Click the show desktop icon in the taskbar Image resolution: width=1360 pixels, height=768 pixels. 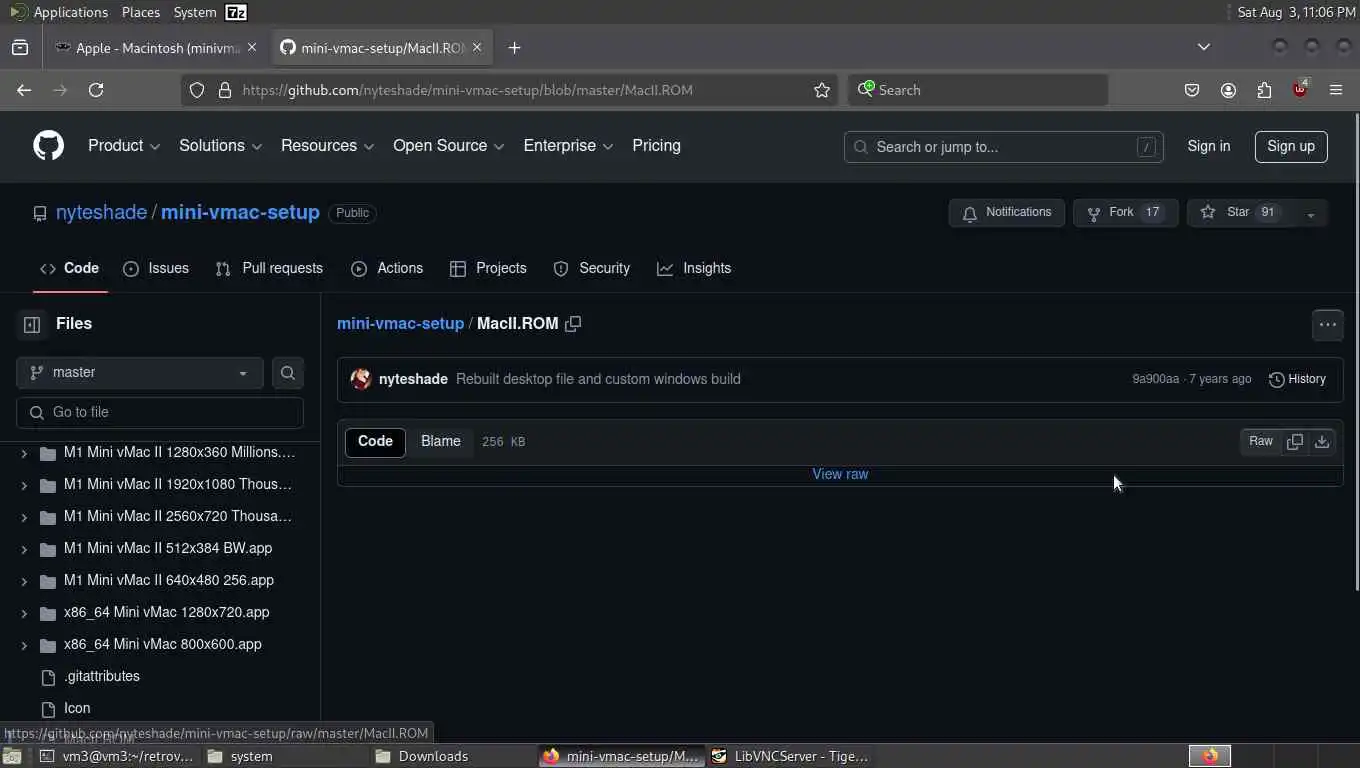[12, 756]
